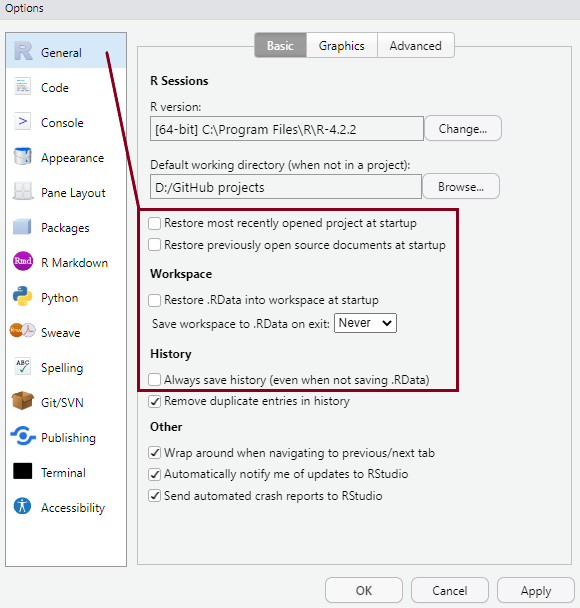Select the Console label in sidebar
The height and width of the screenshot is (608, 580).
pyautogui.click(x=62, y=123)
